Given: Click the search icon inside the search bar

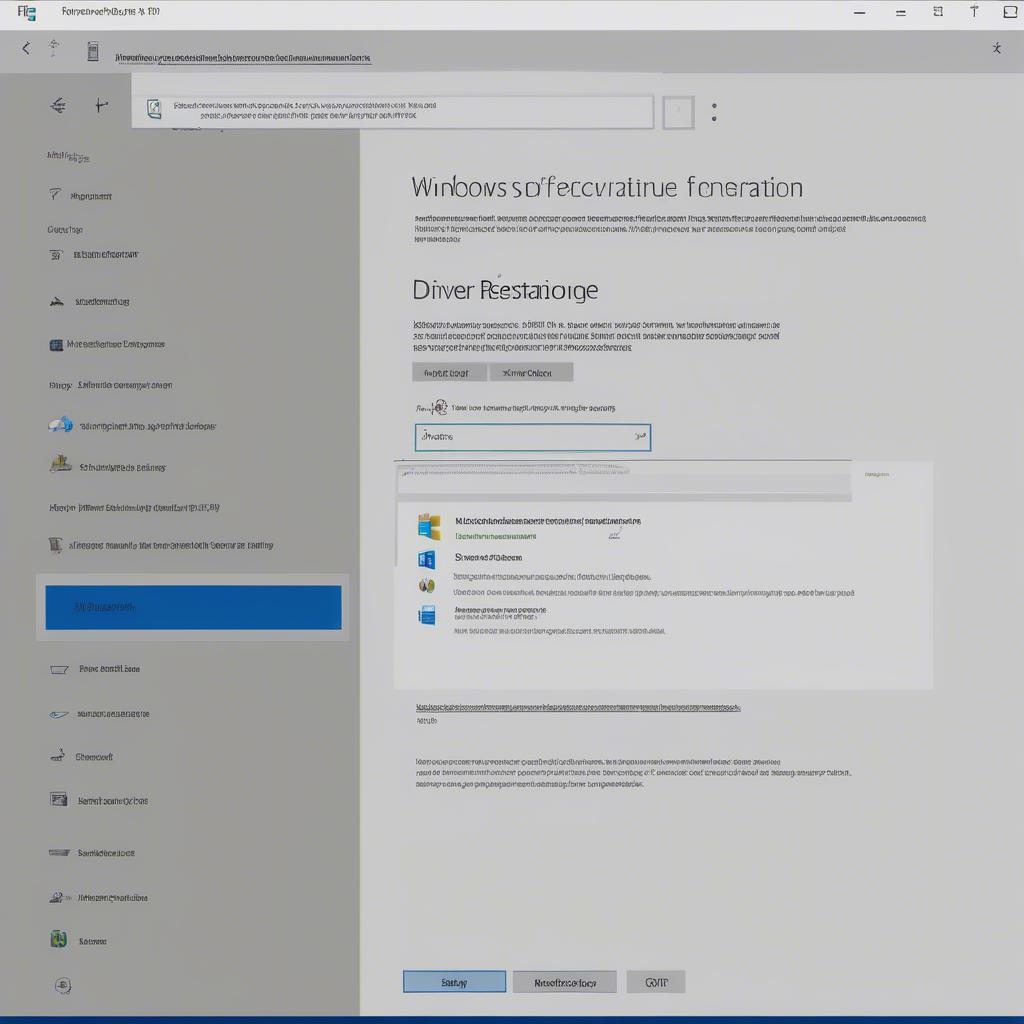Looking at the screenshot, I should click(x=154, y=109).
